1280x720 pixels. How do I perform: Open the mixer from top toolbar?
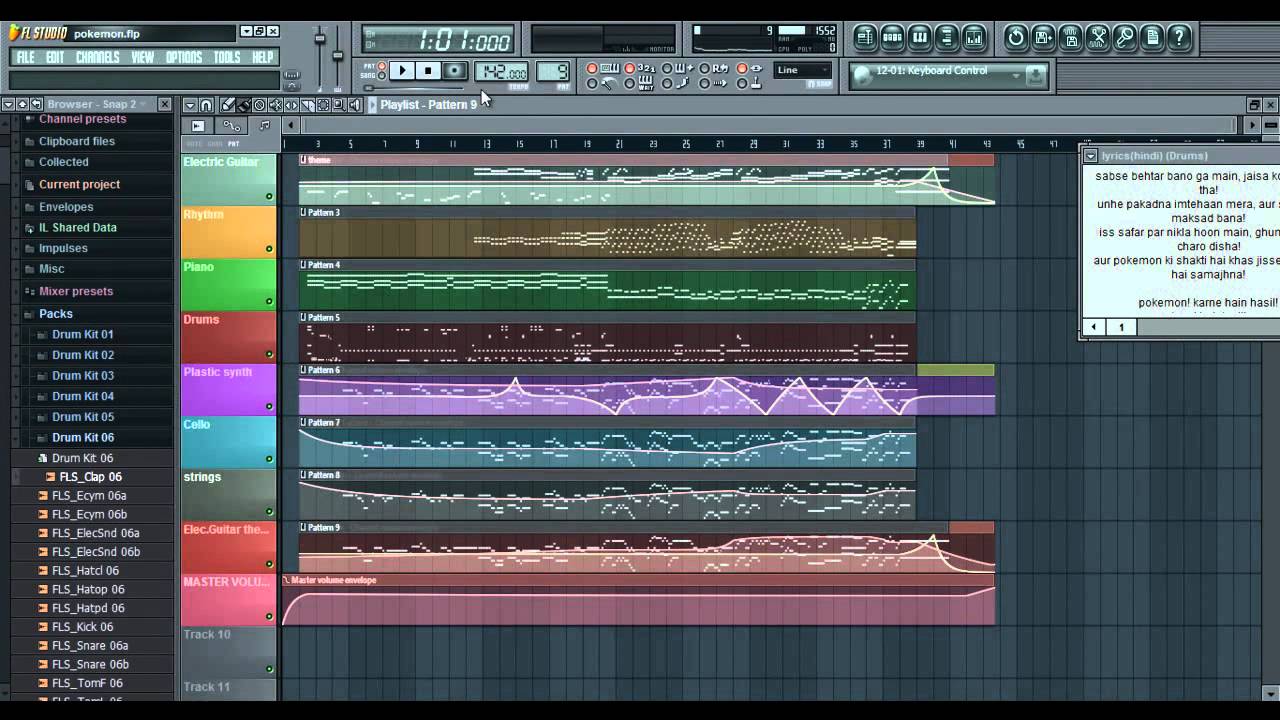[x=974, y=38]
